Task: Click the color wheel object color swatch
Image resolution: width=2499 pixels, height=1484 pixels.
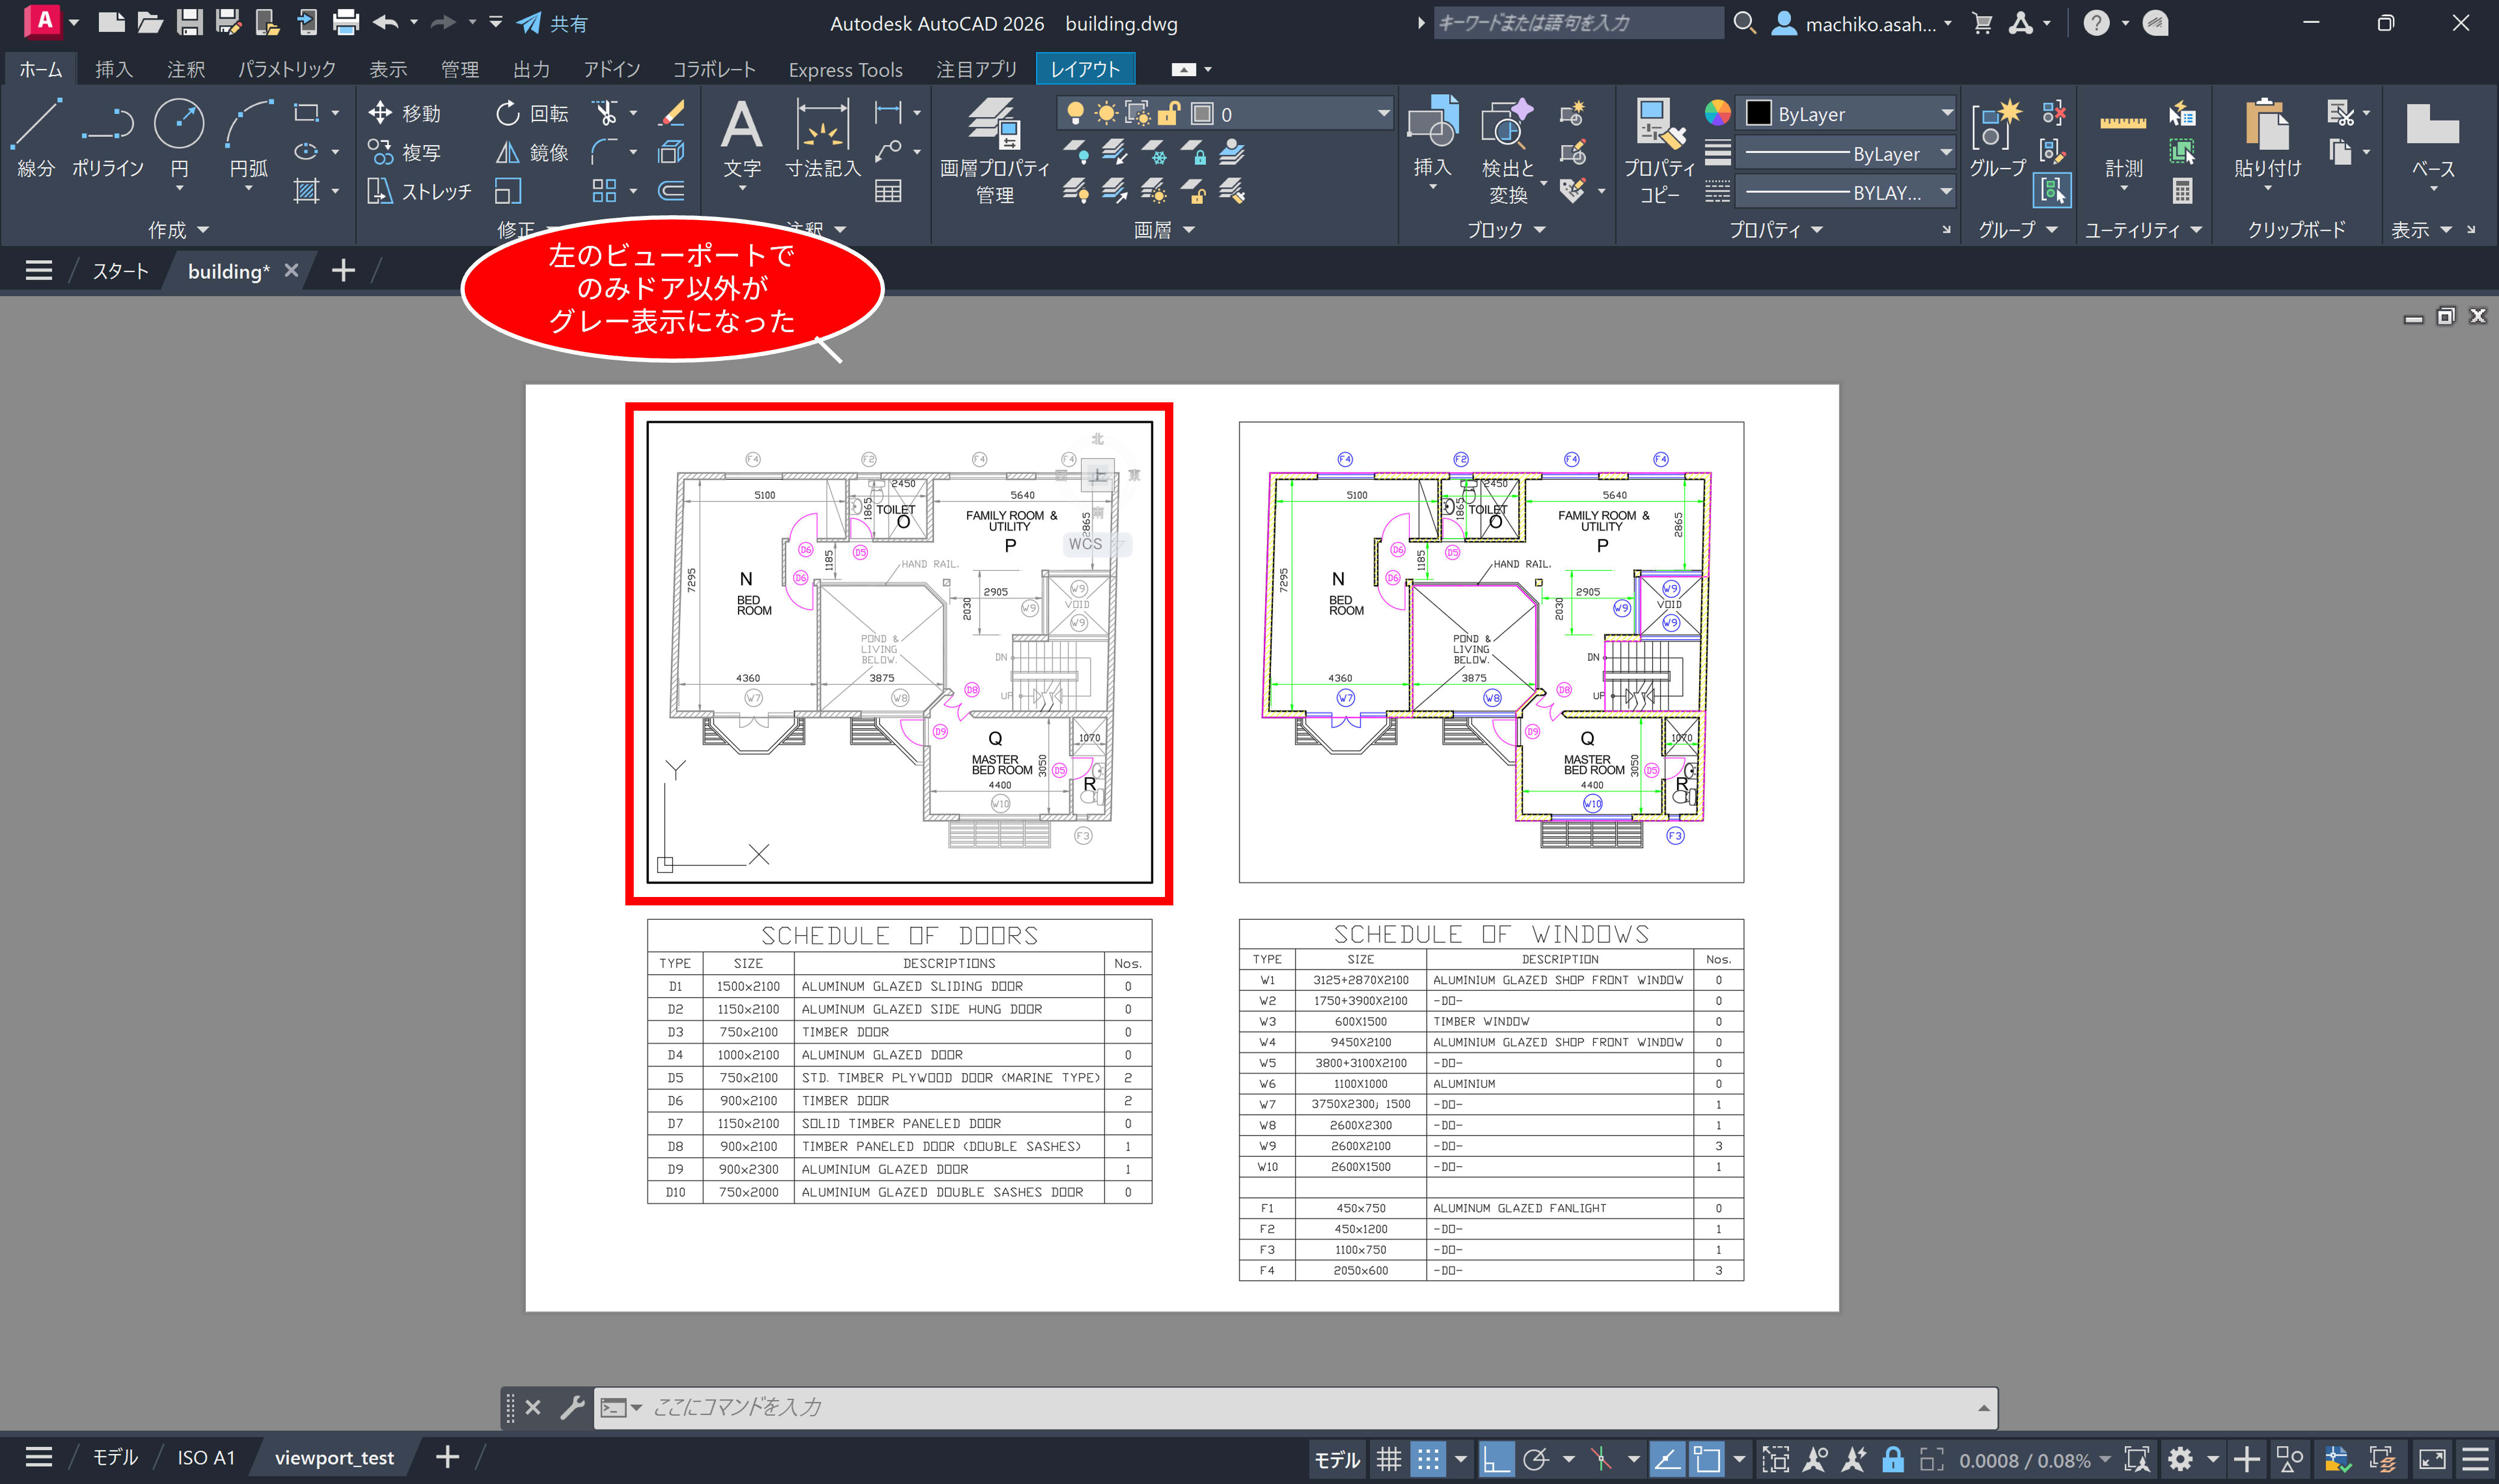Action: coord(1717,113)
